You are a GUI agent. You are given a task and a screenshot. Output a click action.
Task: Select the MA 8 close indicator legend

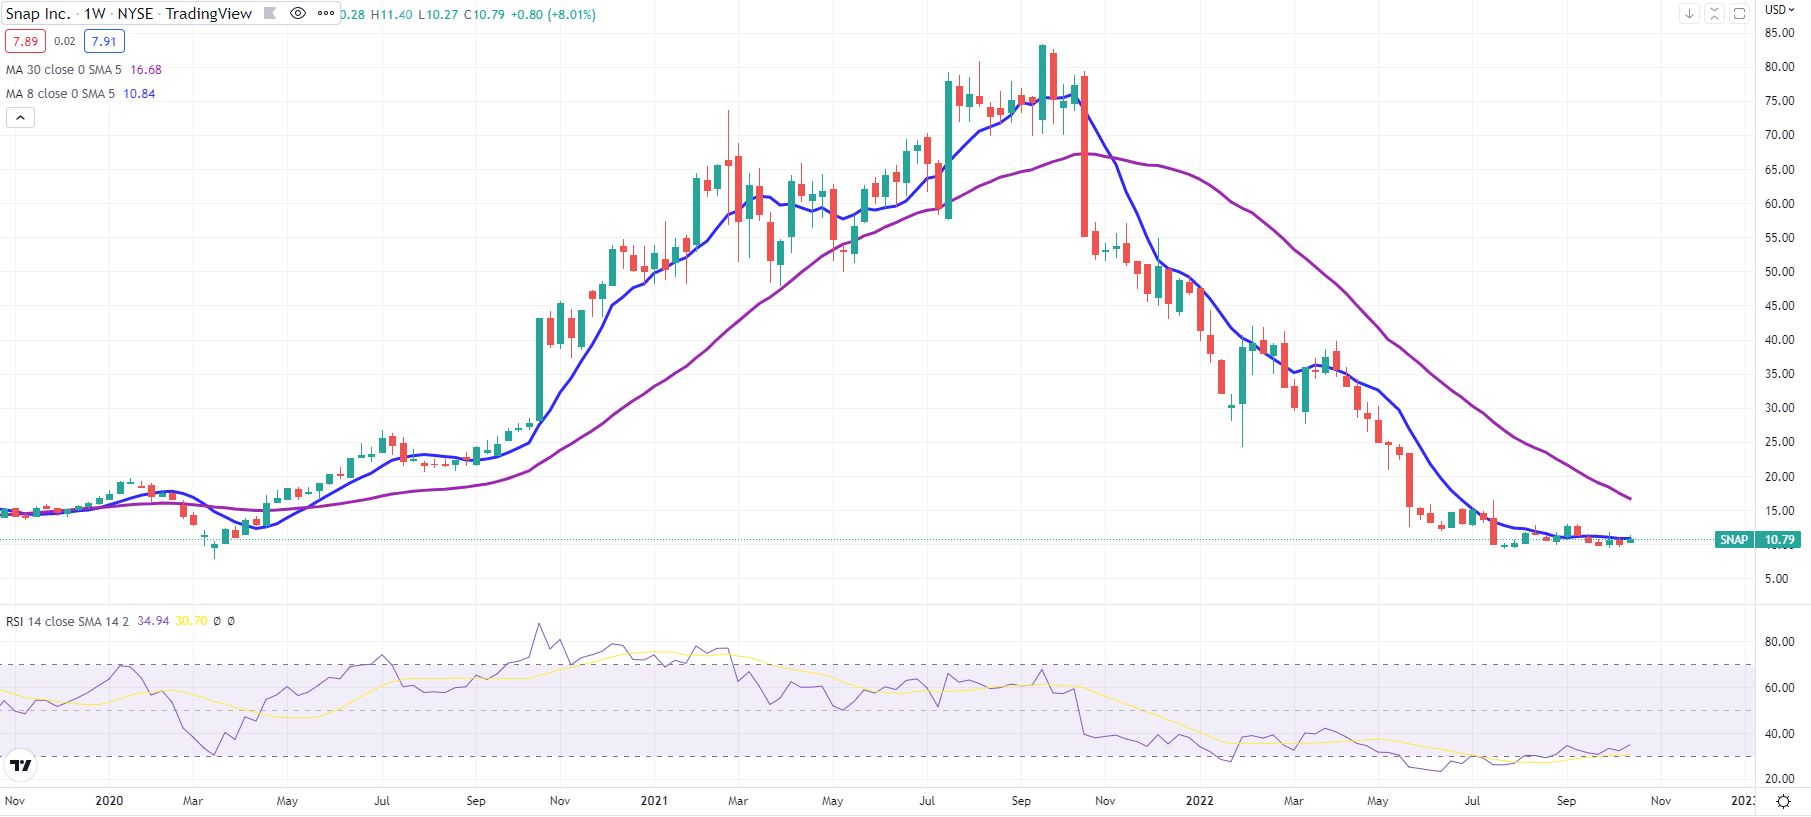(60, 94)
